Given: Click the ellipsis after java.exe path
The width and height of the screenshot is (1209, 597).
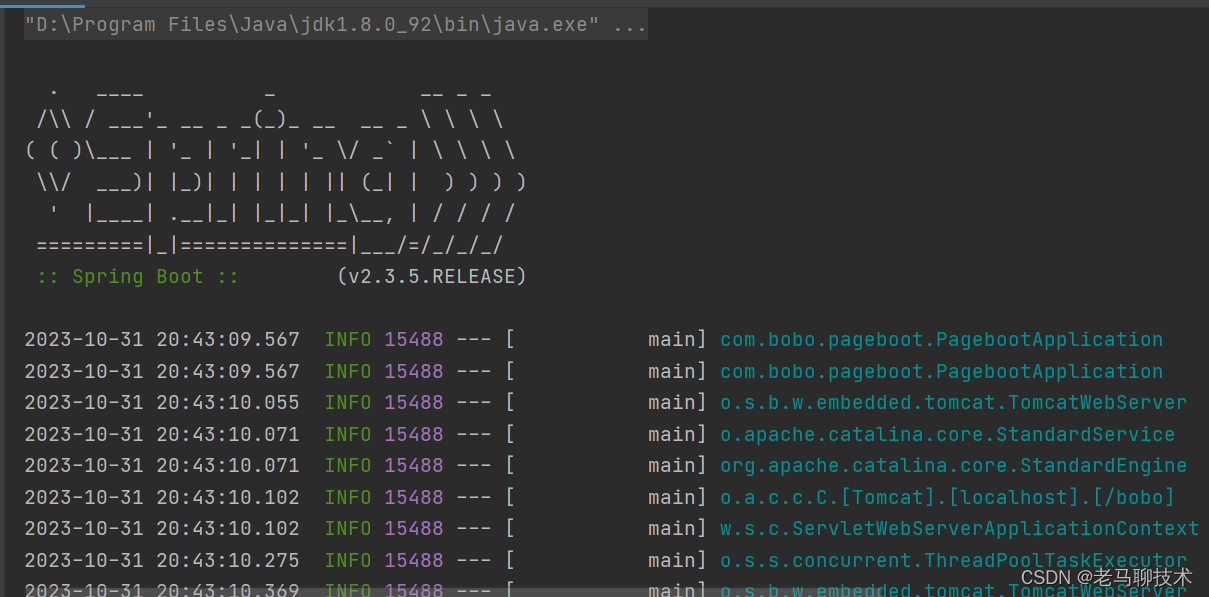Looking at the screenshot, I should [x=630, y=24].
